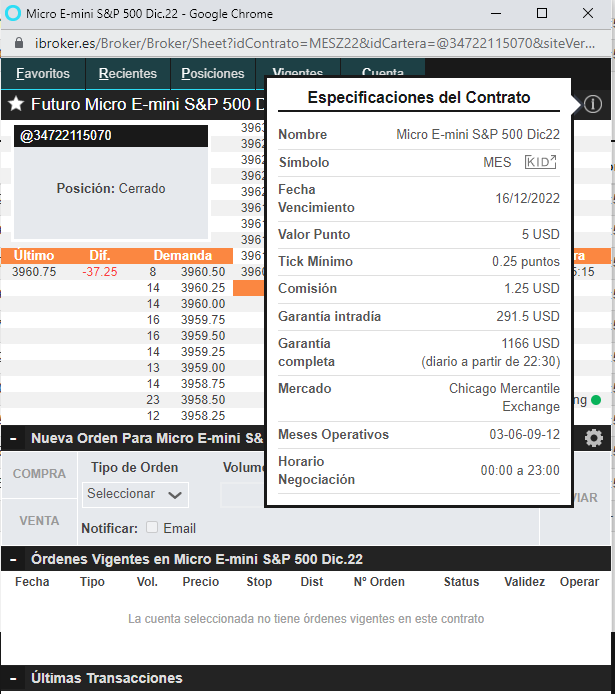This screenshot has height=694, width=615.
Task: Click the Tipo column header in orders table
Action: point(92,582)
